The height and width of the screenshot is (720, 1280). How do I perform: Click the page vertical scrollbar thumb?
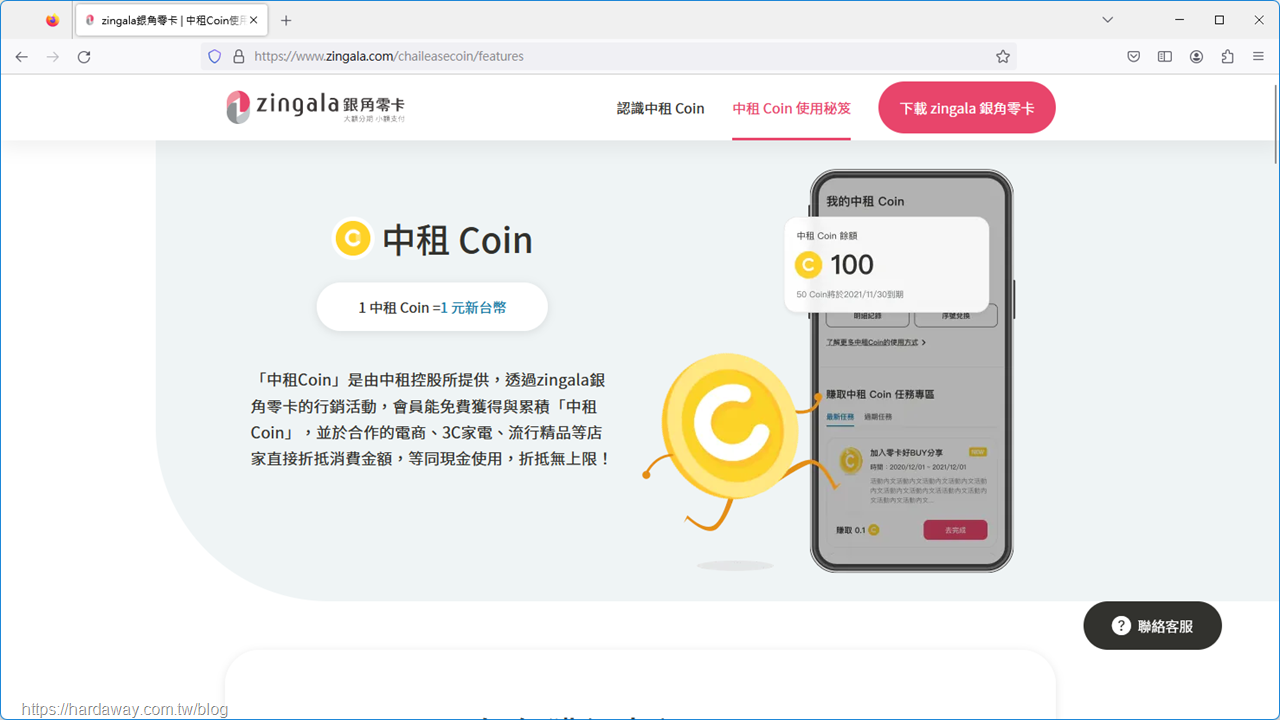click(1274, 120)
